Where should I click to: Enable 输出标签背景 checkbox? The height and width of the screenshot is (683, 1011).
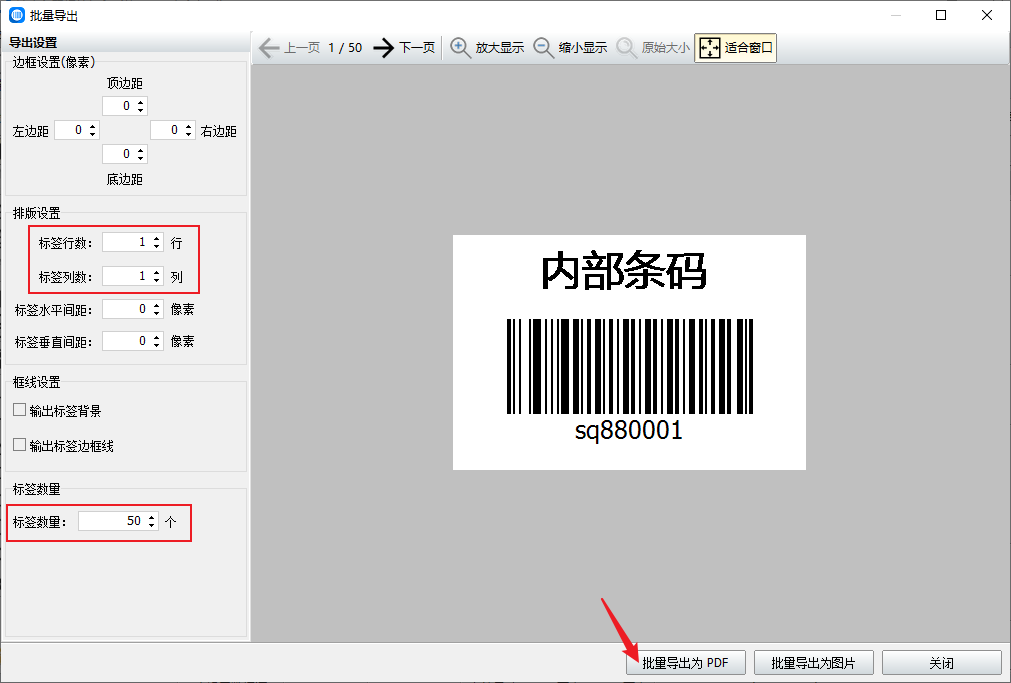19,410
